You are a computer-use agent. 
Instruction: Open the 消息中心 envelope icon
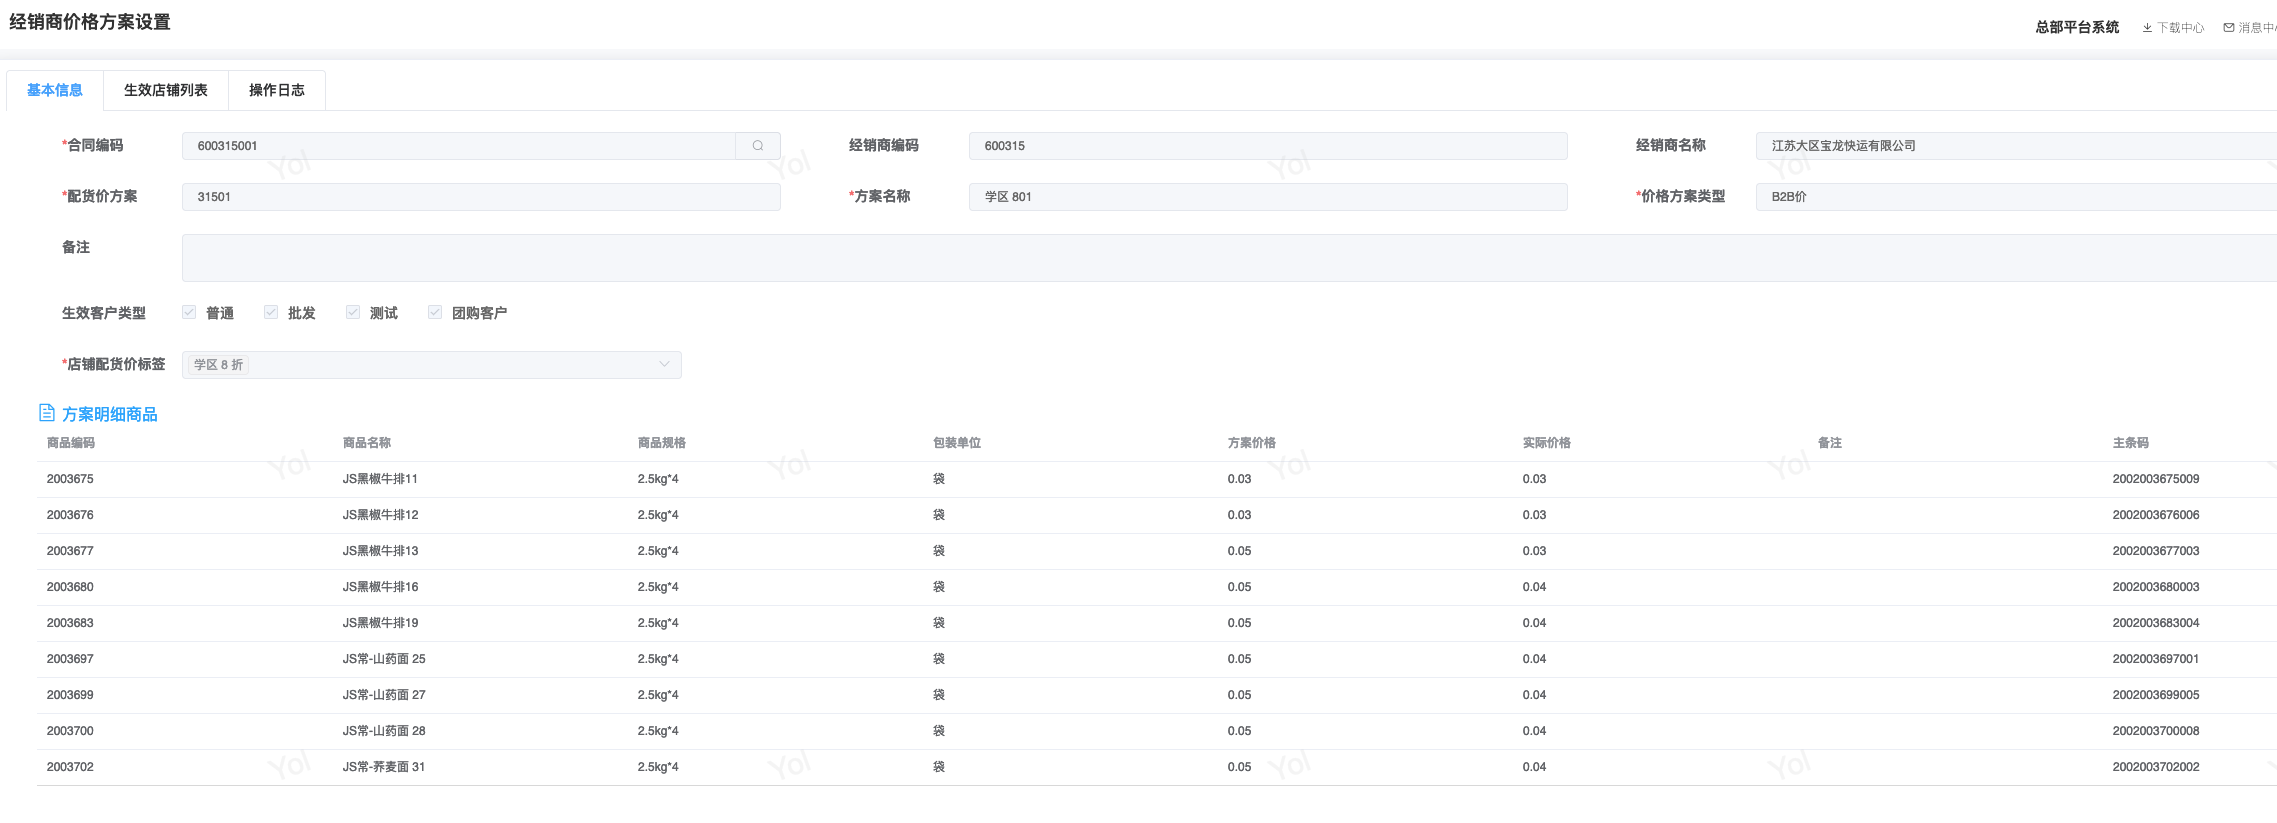(2229, 28)
